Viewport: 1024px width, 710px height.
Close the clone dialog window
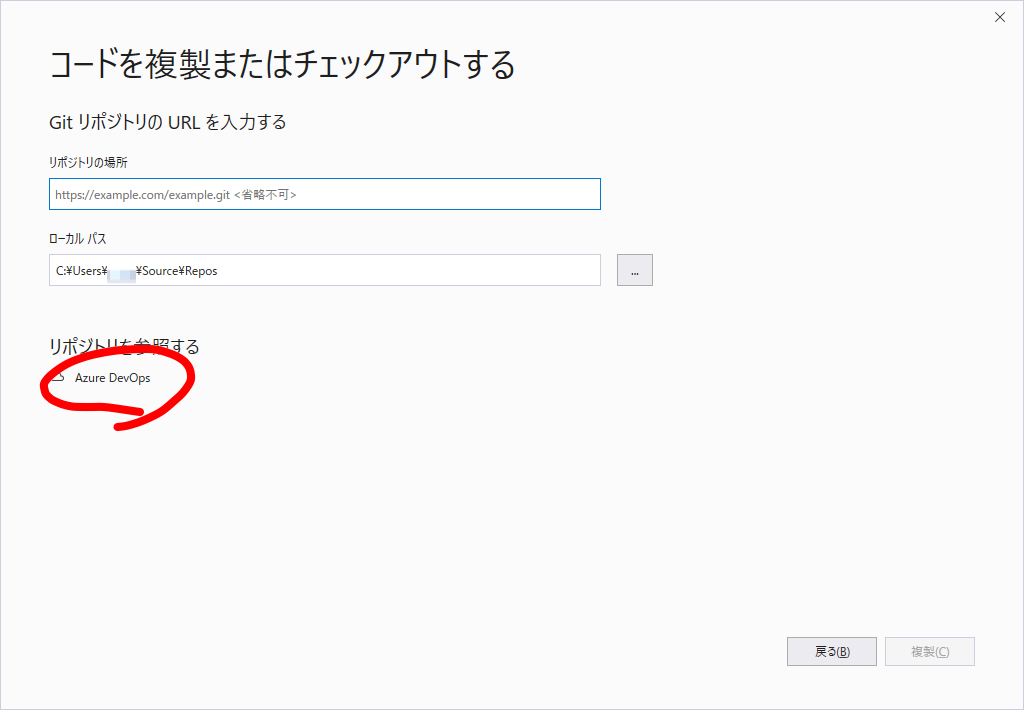[x=1000, y=18]
